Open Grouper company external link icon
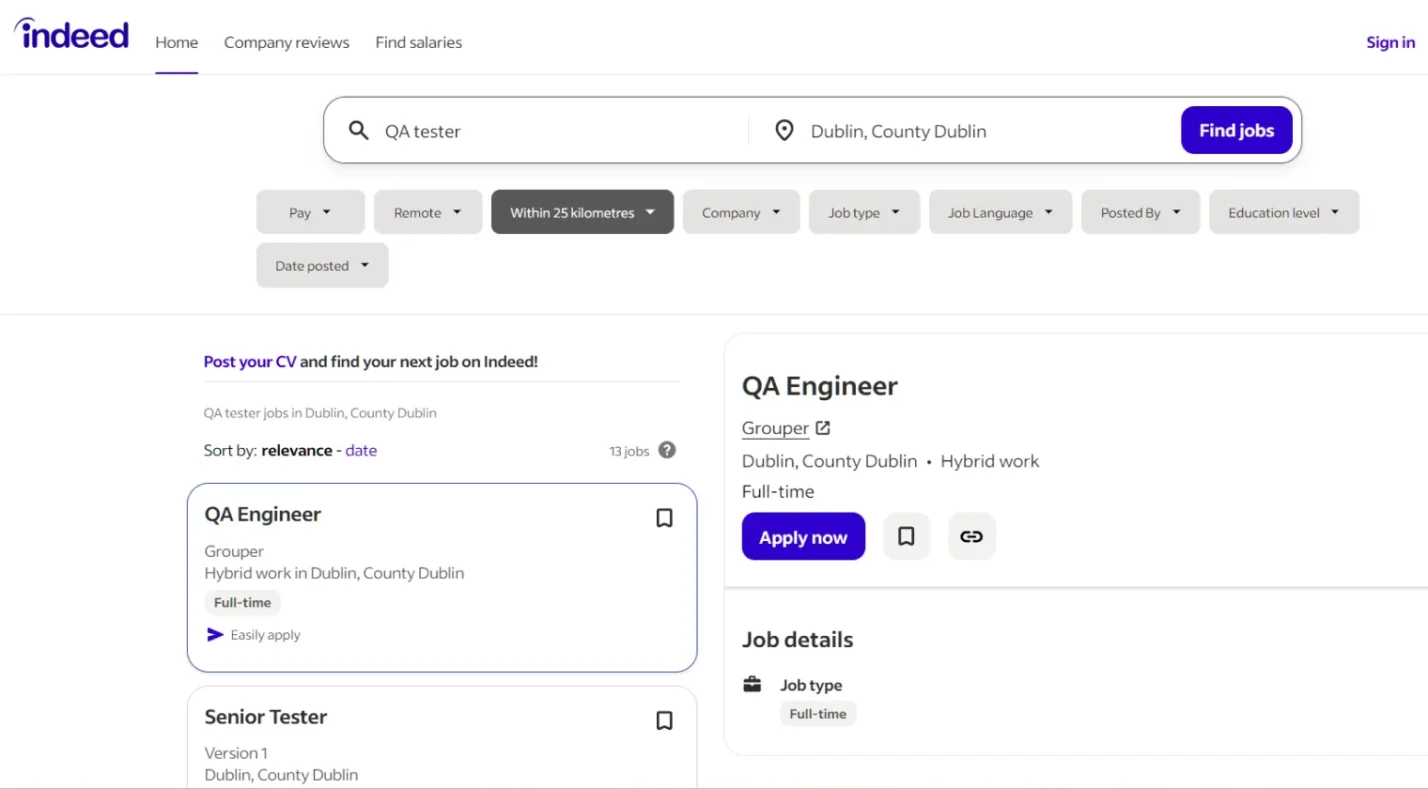 [823, 428]
